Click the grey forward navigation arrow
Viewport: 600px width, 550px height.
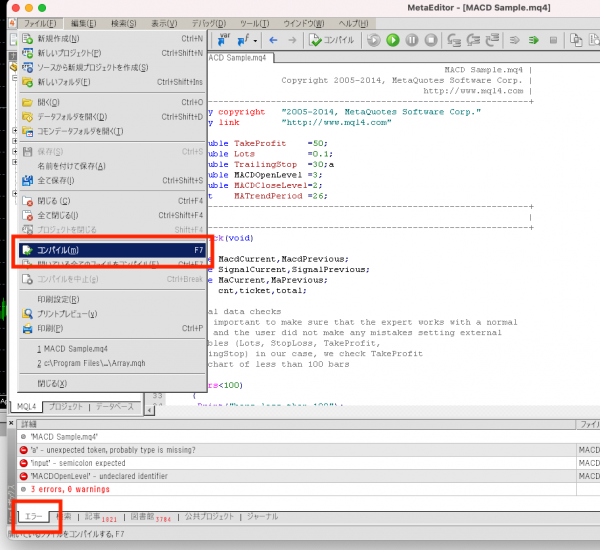(x=292, y=40)
